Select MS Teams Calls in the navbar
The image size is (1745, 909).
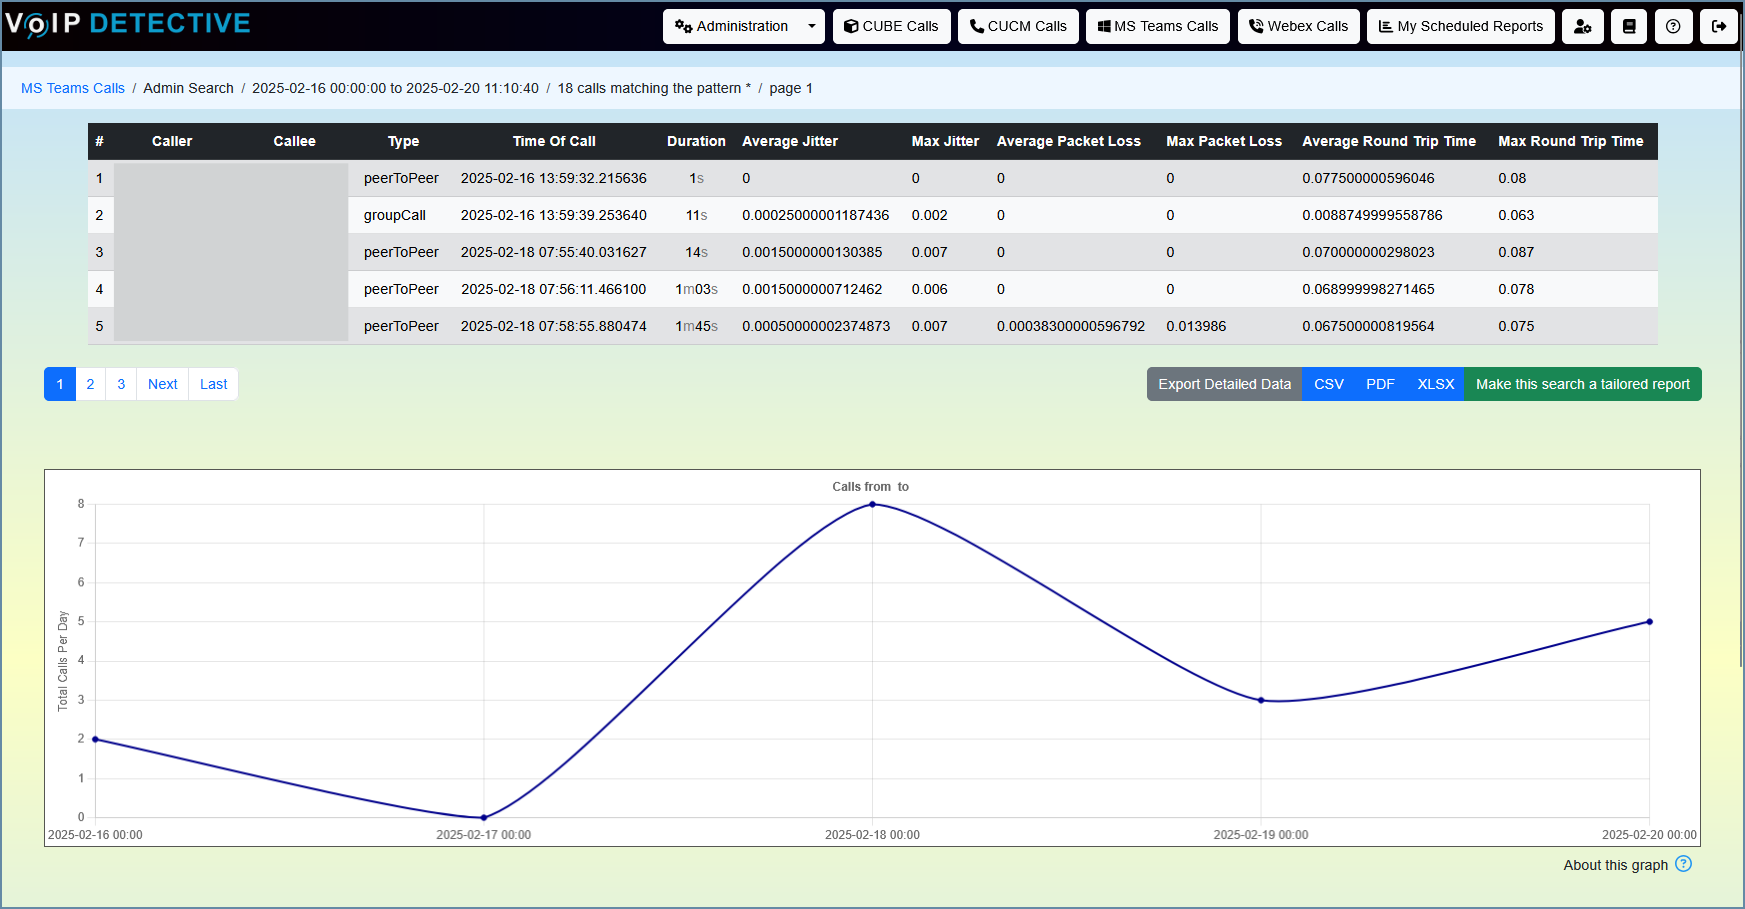pyautogui.click(x=1158, y=27)
